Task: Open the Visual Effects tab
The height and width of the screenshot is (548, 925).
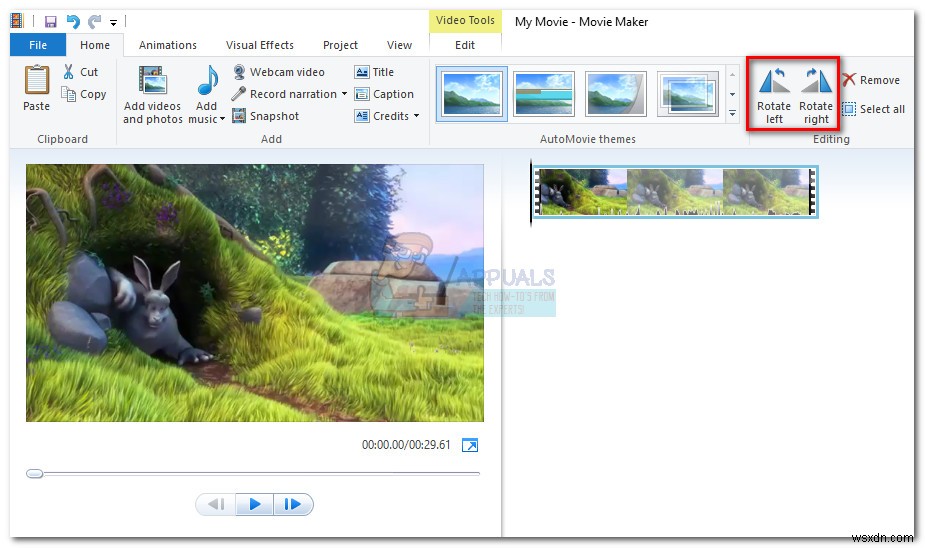Action: 260,45
